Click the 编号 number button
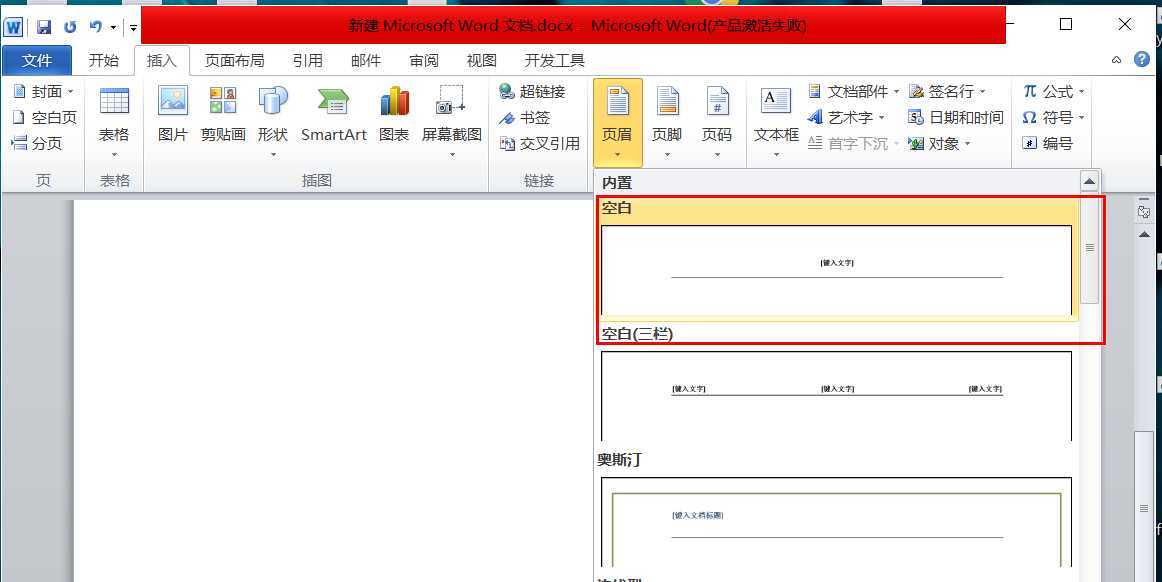The width and height of the screenshot is (1162, 582). coord(1046,143)
